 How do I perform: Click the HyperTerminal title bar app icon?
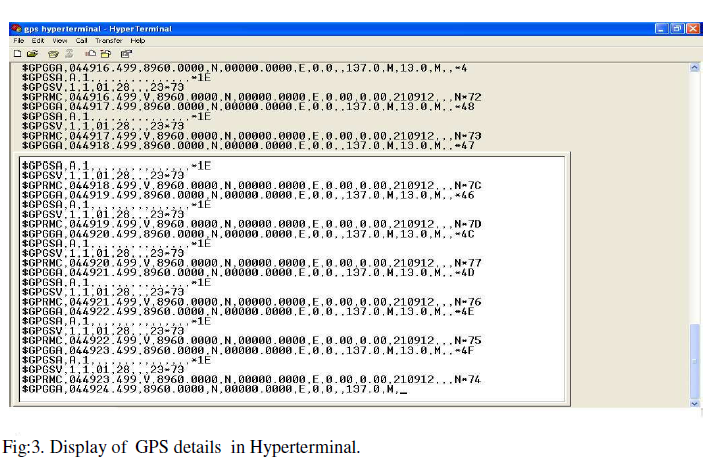point(16,28)
